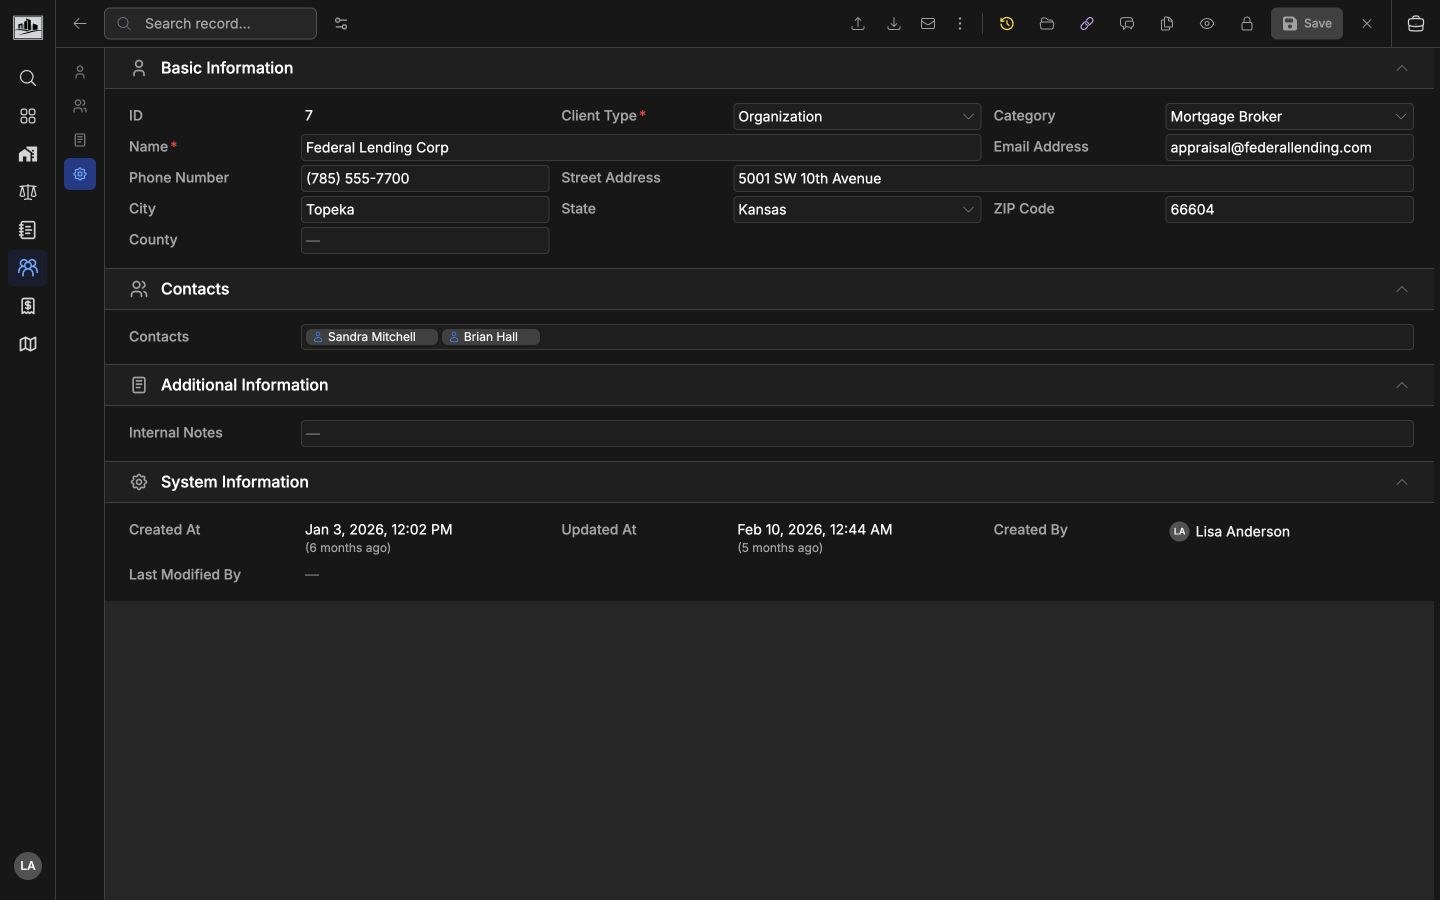Open the Brian Hall contact chip
The image size is (1440, 900).
pos(491,338)
